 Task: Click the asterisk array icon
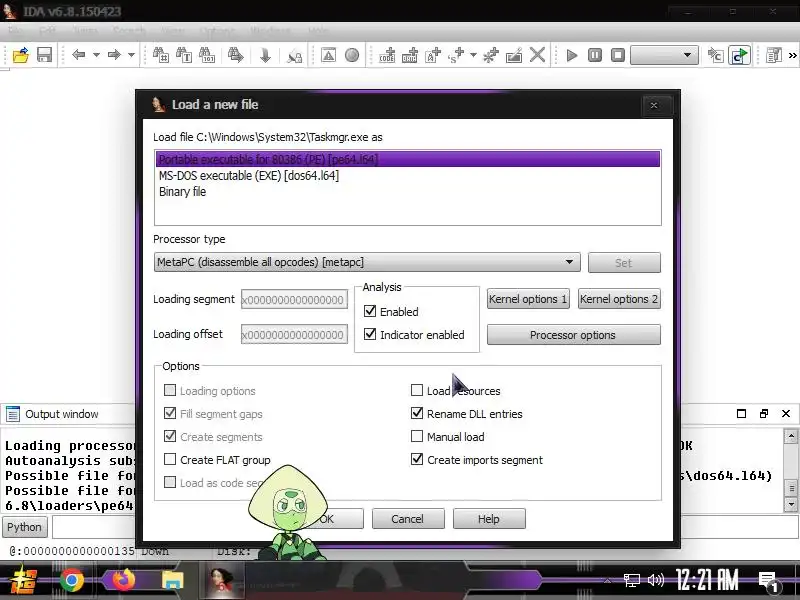tap(491, 55)
